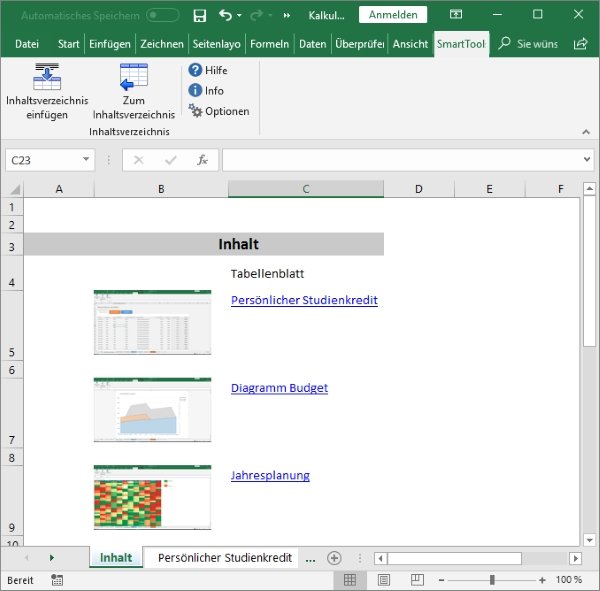Image resolution: width=600 pixels, height=591 pixels.
Task: Click macro record icon in status bar
Action: coord(57,580)
